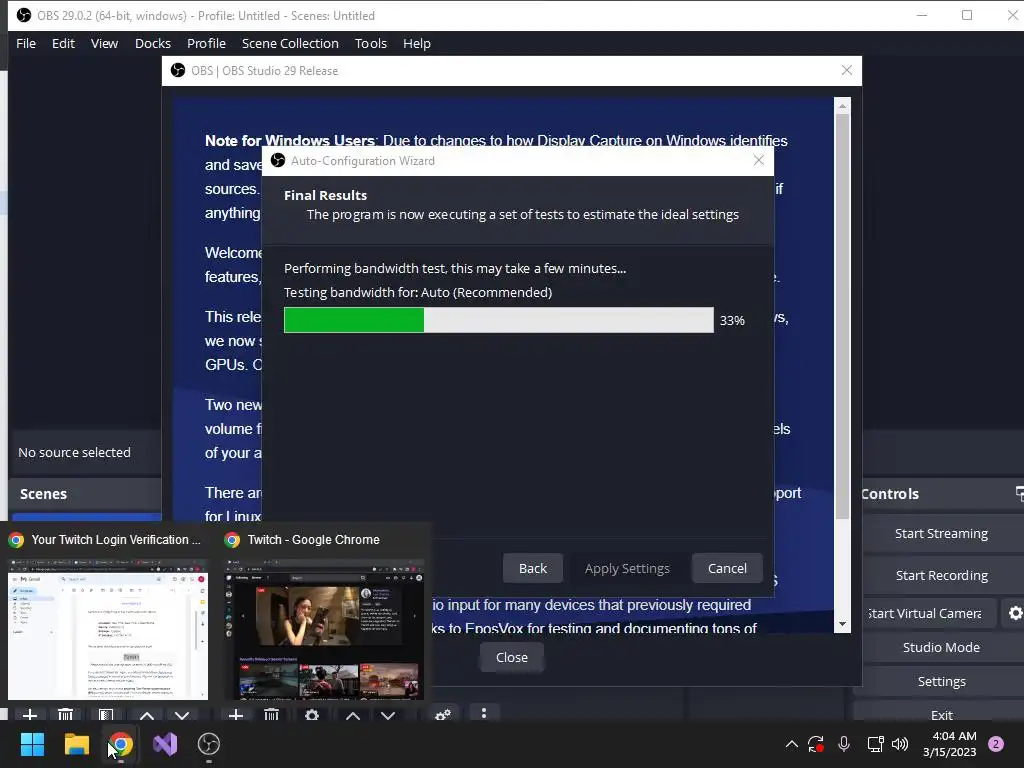Open notification center badge
The height and width of the screenshot is (768, 1024).
(996, 744)
